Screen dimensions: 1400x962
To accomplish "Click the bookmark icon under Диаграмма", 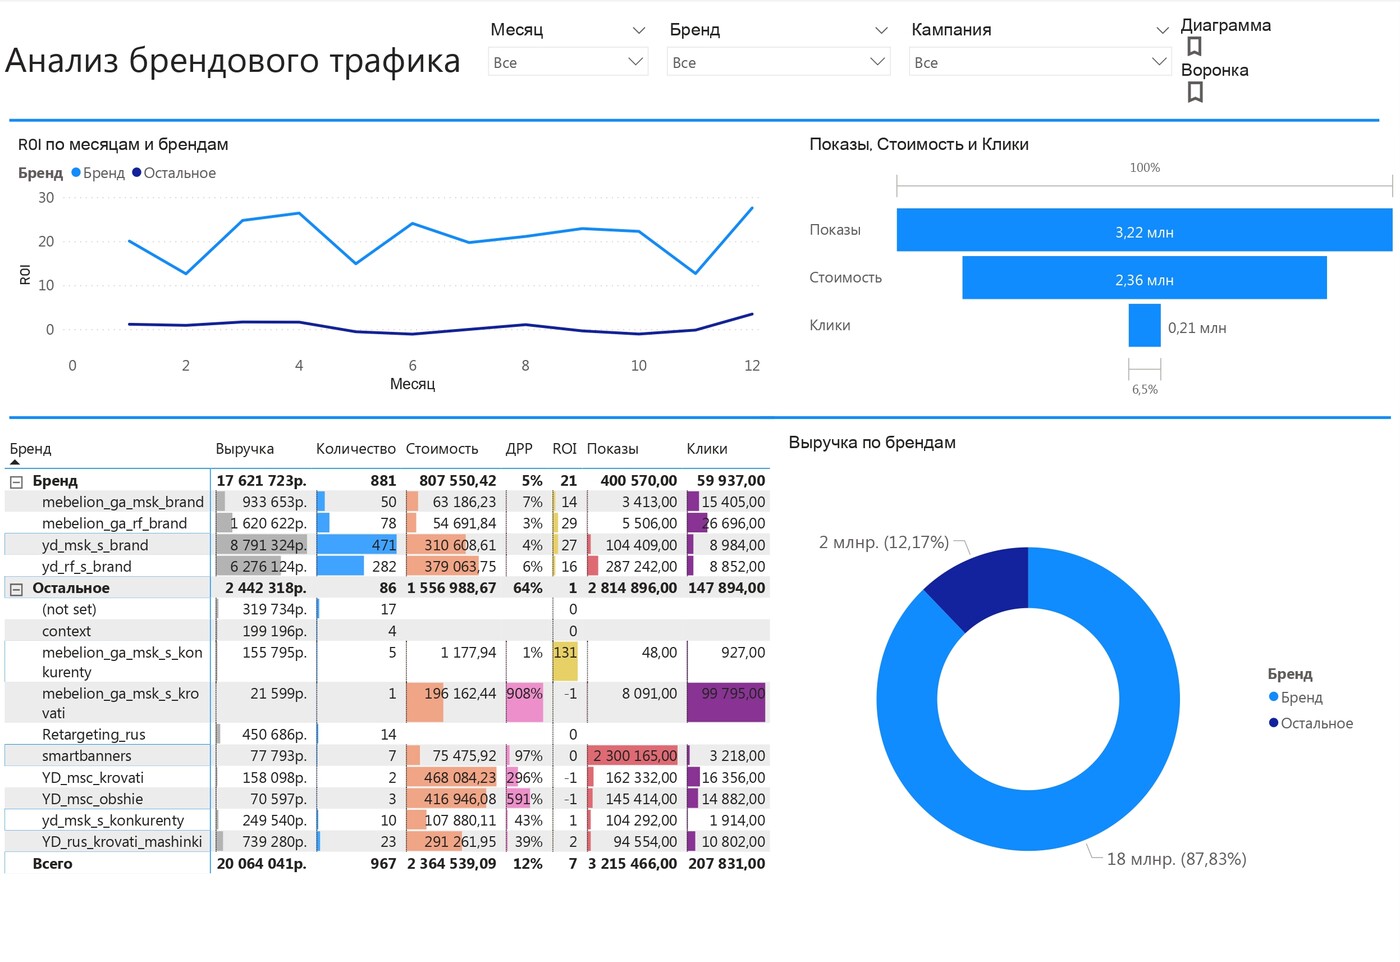I will click(1194, 46).
